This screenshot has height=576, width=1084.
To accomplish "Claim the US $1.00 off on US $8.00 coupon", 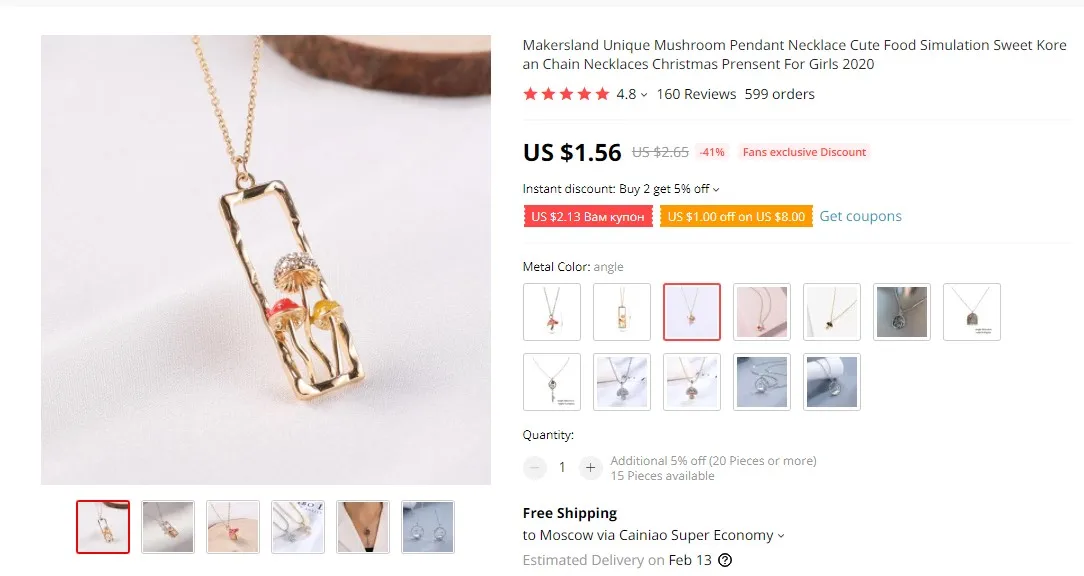I will point(736,216).
